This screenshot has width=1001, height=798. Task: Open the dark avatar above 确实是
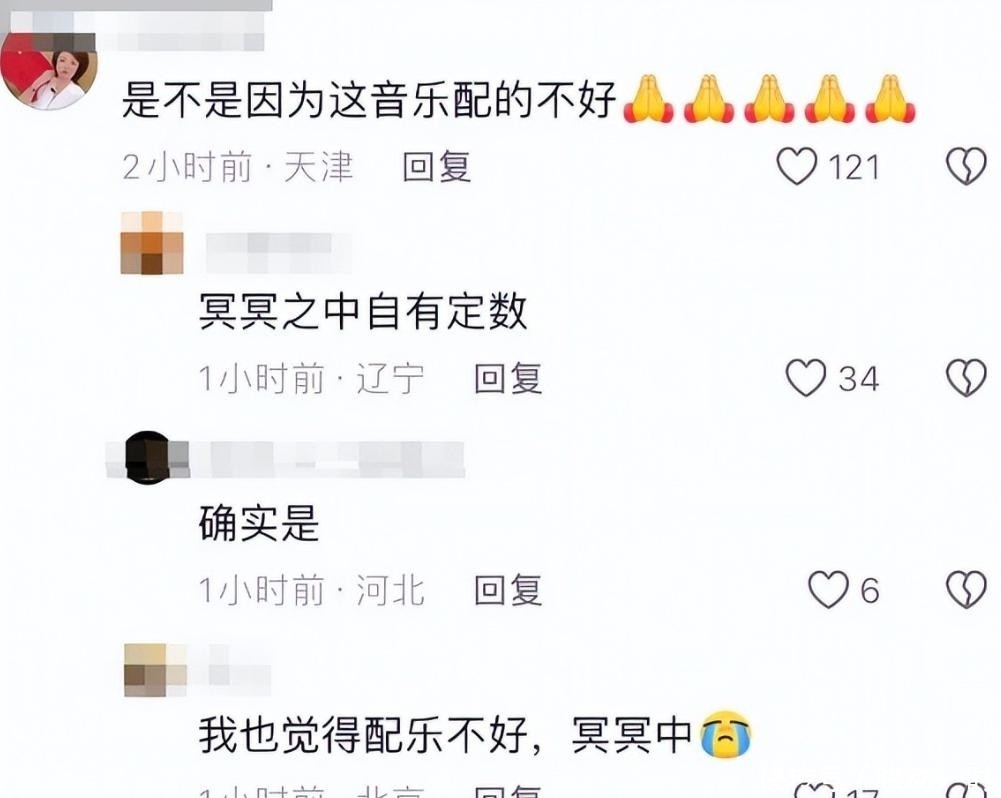pyautogui.click(x=148, y=457)
